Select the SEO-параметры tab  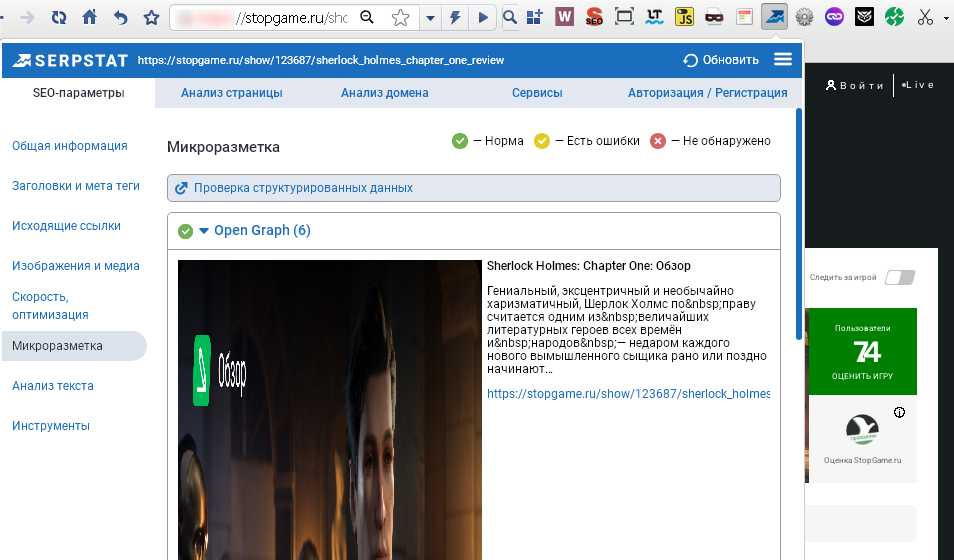(x=78, y=93)
